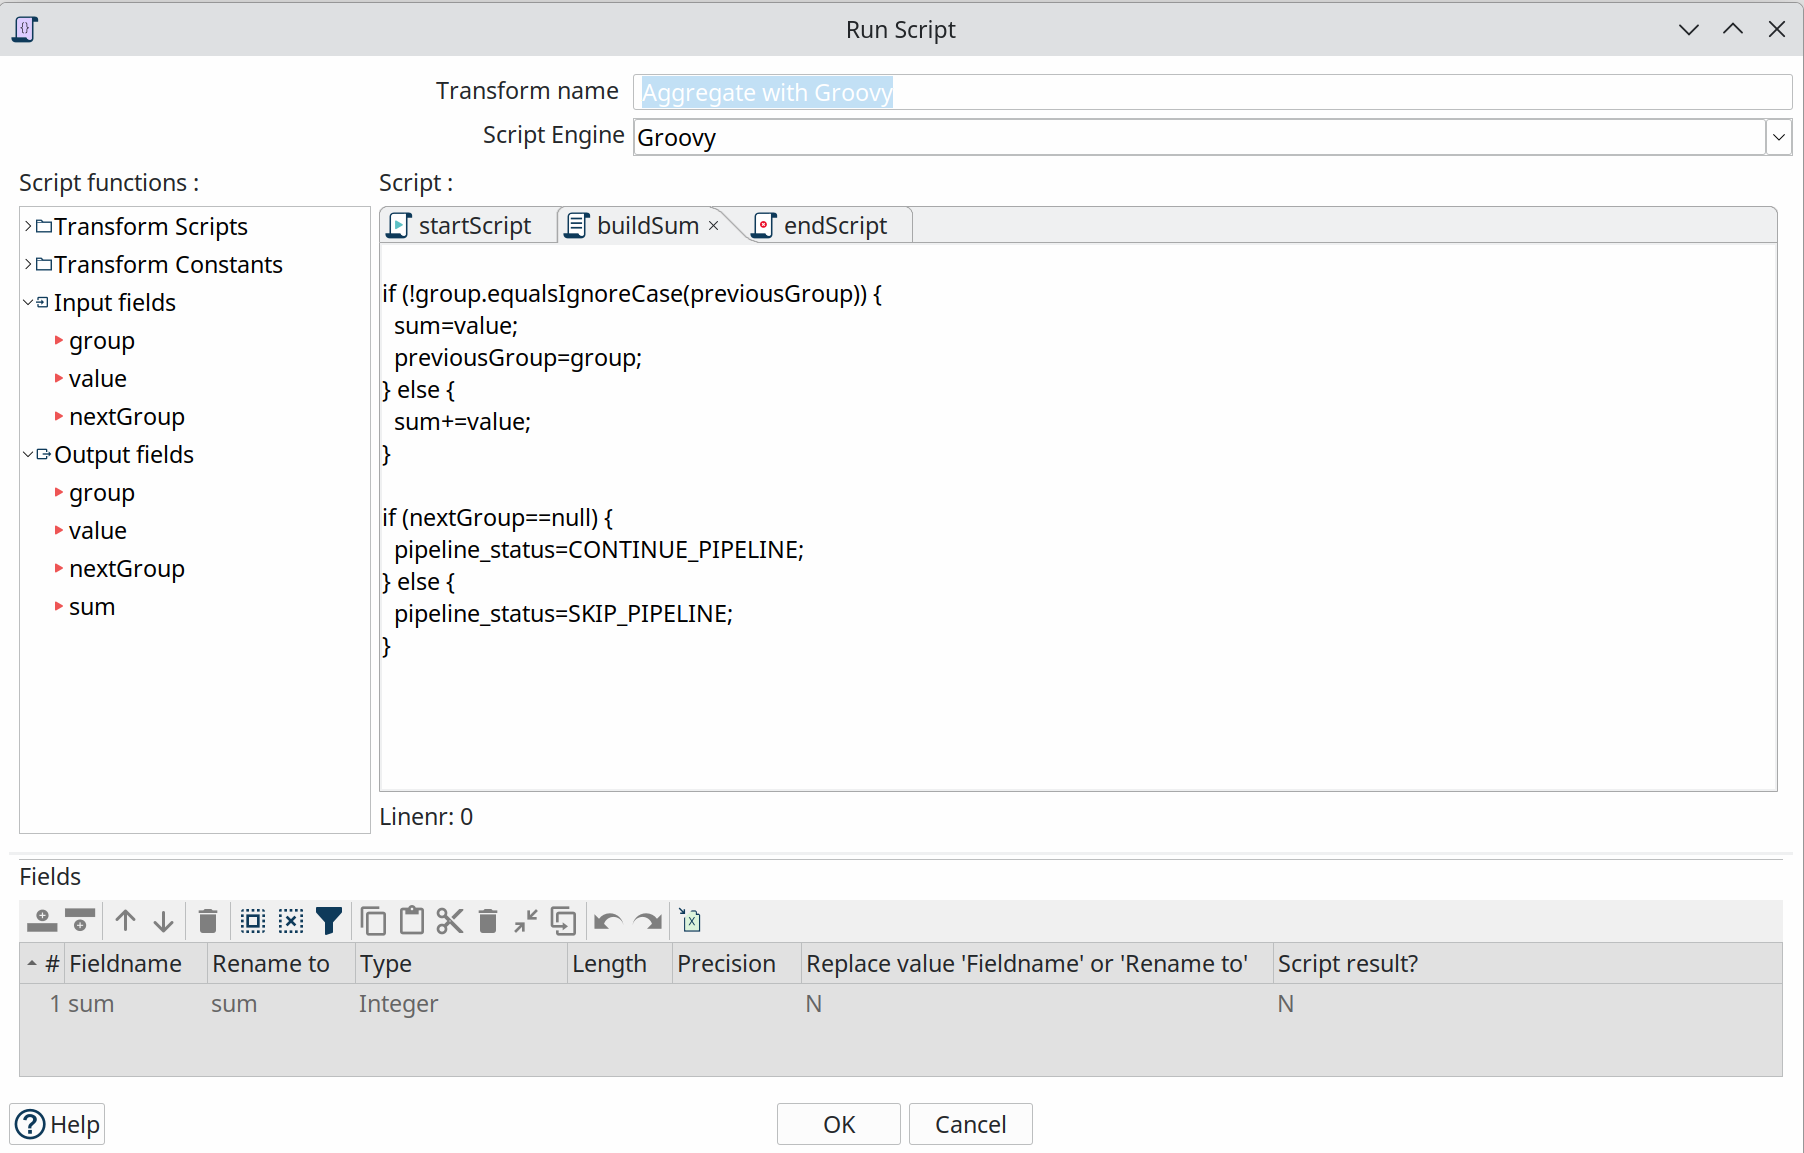Click the clipboard paste icon
Viewport: 1804px width, 1153px height.
pyautogui.click(x=412, y=921)
